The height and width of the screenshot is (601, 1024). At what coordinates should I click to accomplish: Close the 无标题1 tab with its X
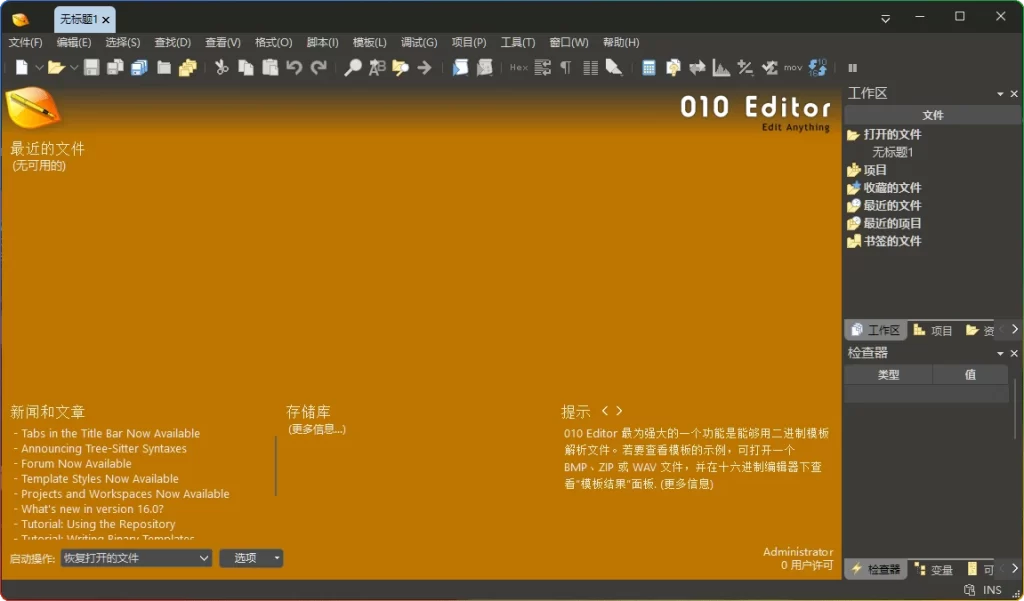(x=106, y=20)
